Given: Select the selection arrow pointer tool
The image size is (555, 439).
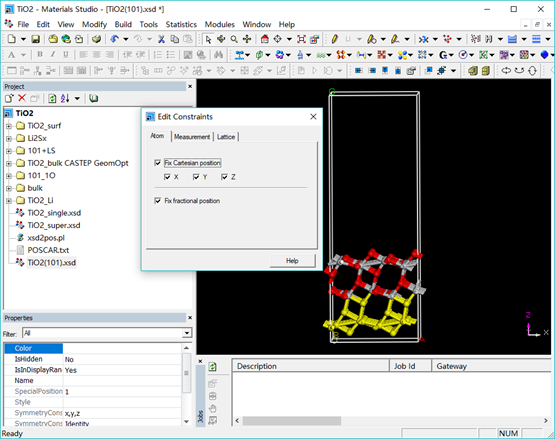Looking at the screenshot, I should tap(208, 39).
